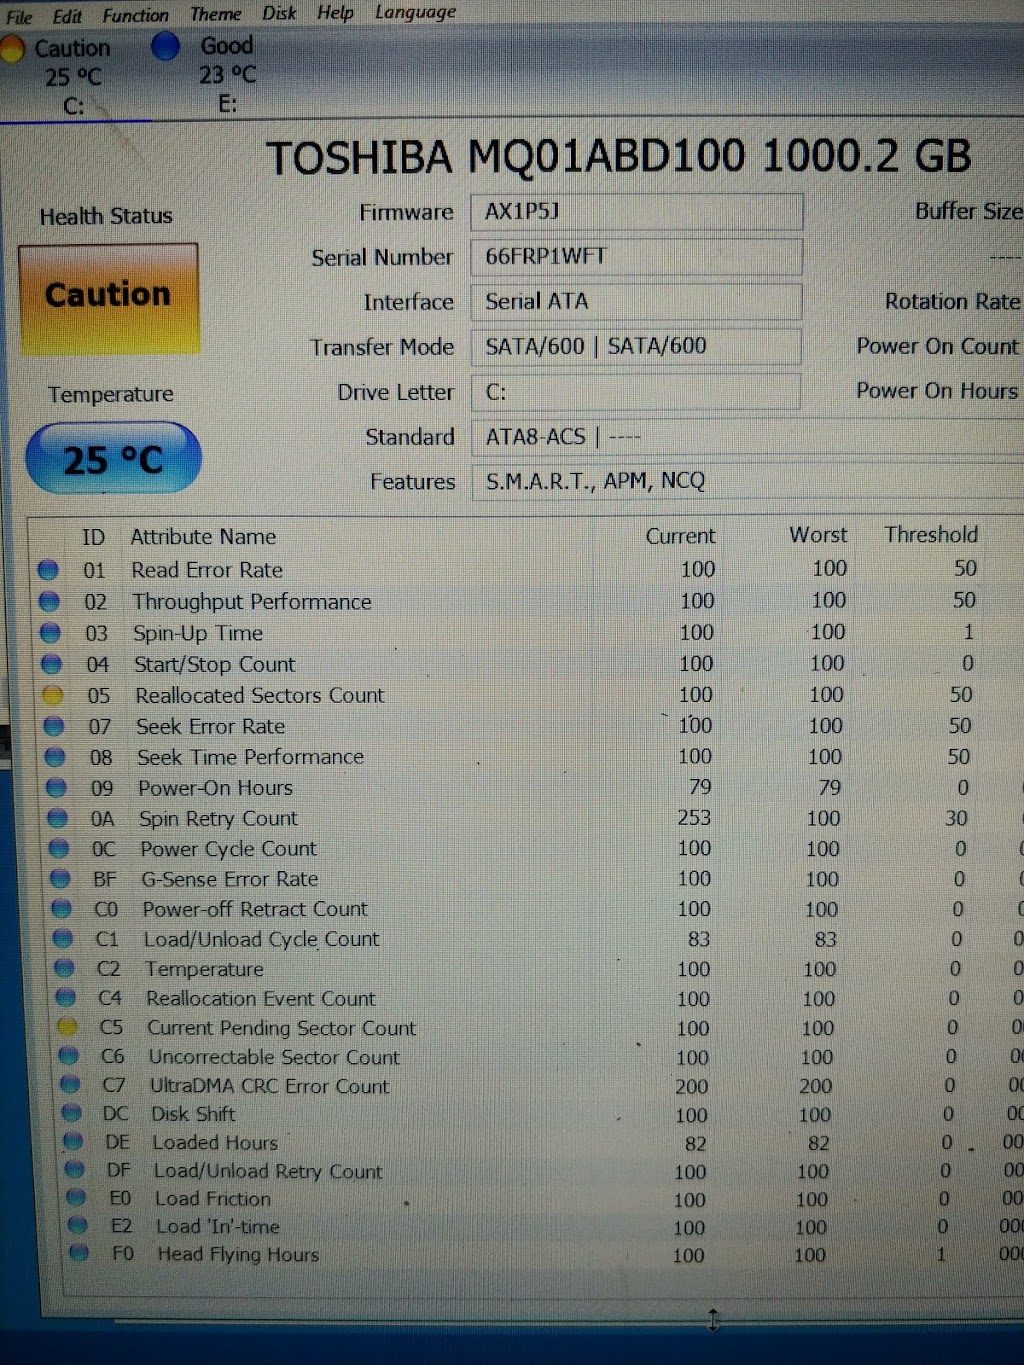Screen dimensions: 1024x1365
Task: Open the Disk menu
Action: click(279, 13)
